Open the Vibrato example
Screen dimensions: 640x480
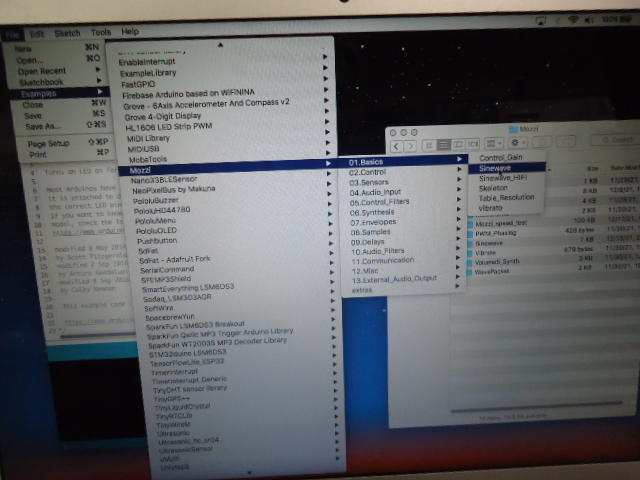[507, 208]
